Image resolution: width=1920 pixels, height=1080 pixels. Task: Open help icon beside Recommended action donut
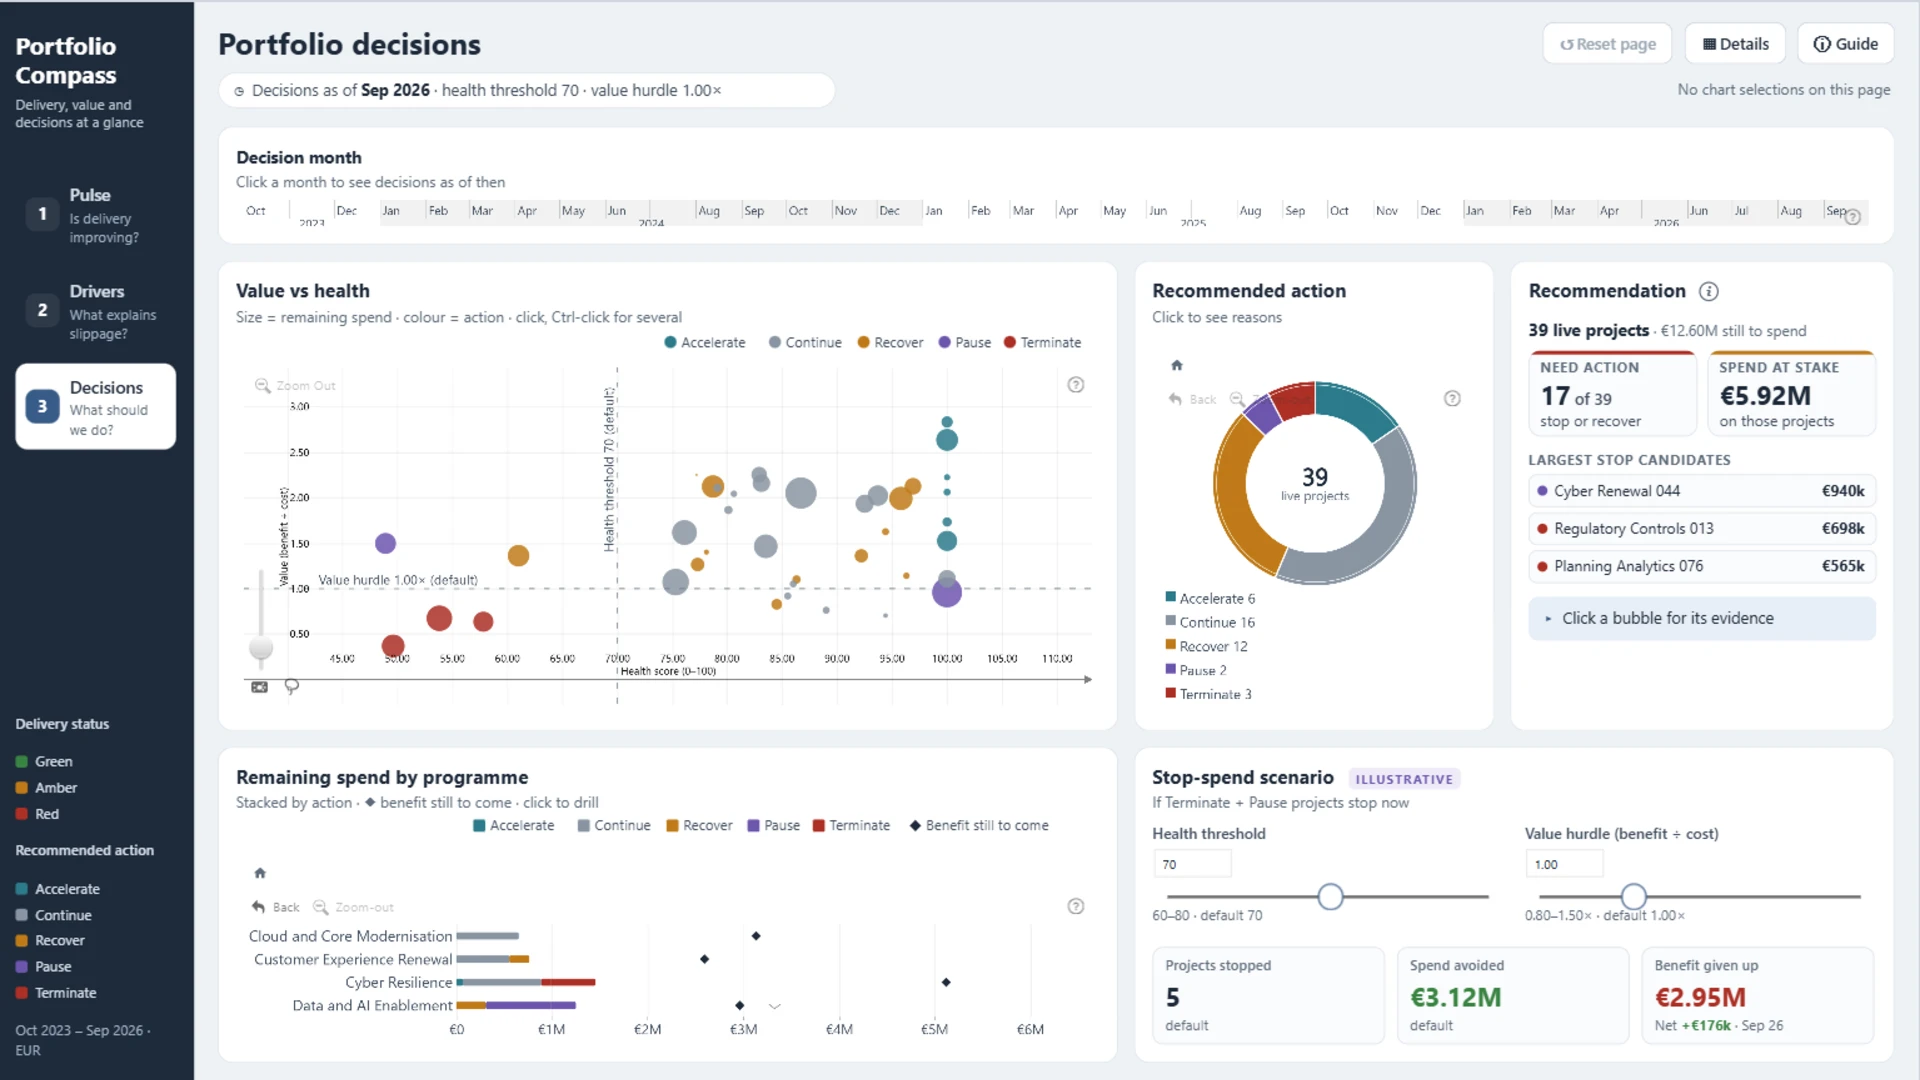[x=1452, y=399]
